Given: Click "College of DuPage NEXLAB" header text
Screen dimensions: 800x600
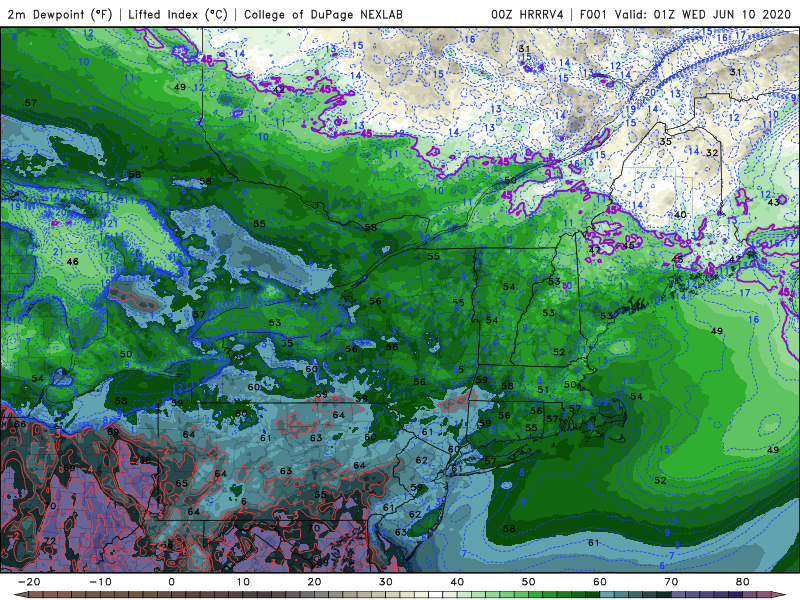Looking at the screenshot, I should (x=323, y=15).
